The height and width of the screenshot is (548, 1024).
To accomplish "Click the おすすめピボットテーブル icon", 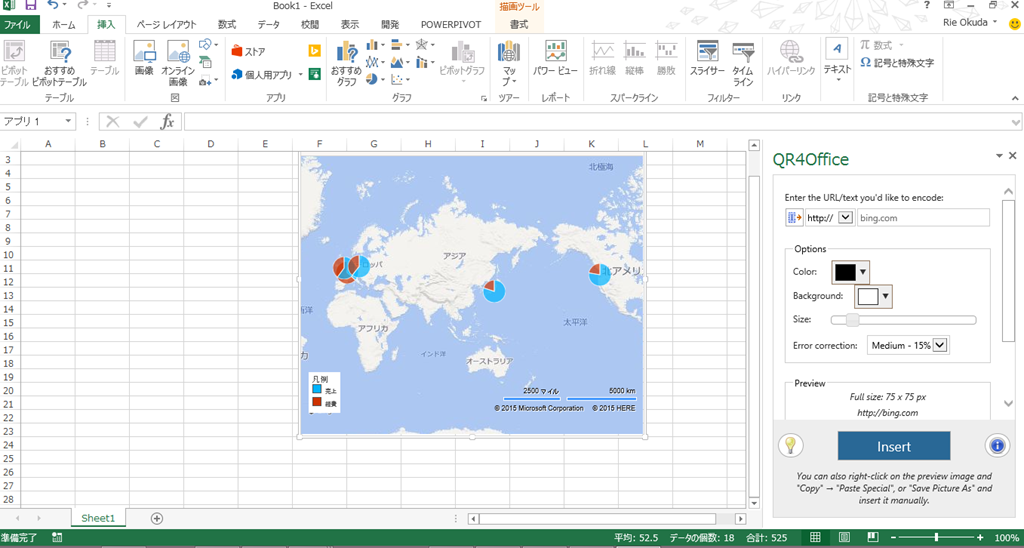I will pos(59,64).
